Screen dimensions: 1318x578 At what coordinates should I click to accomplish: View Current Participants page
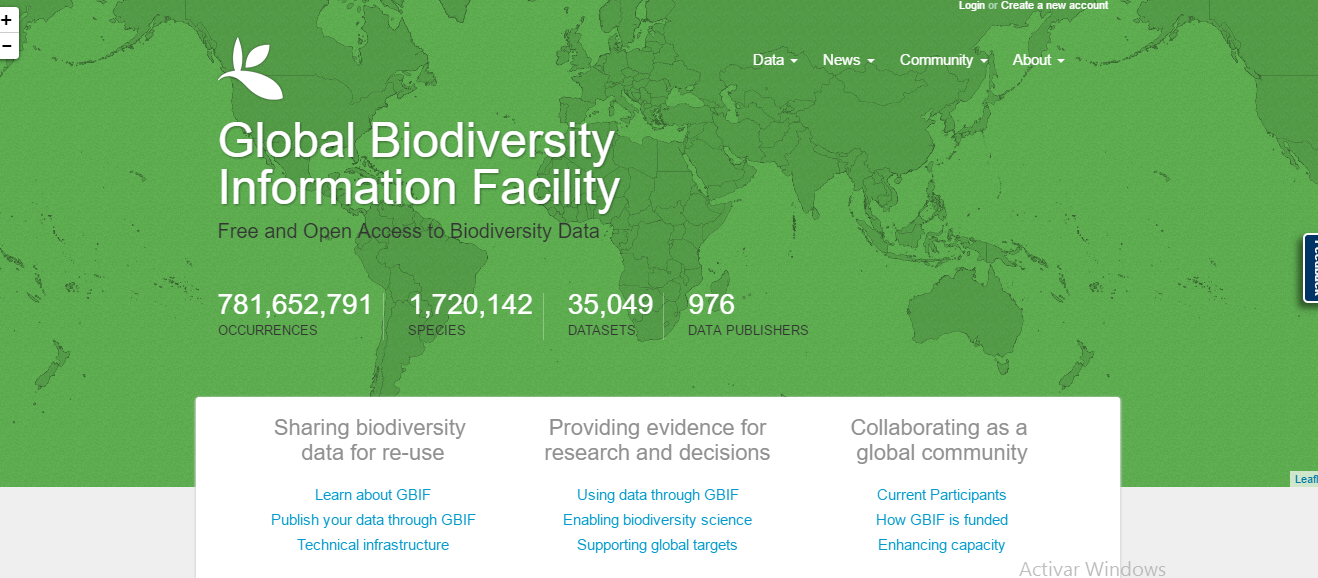coord(941,495)
